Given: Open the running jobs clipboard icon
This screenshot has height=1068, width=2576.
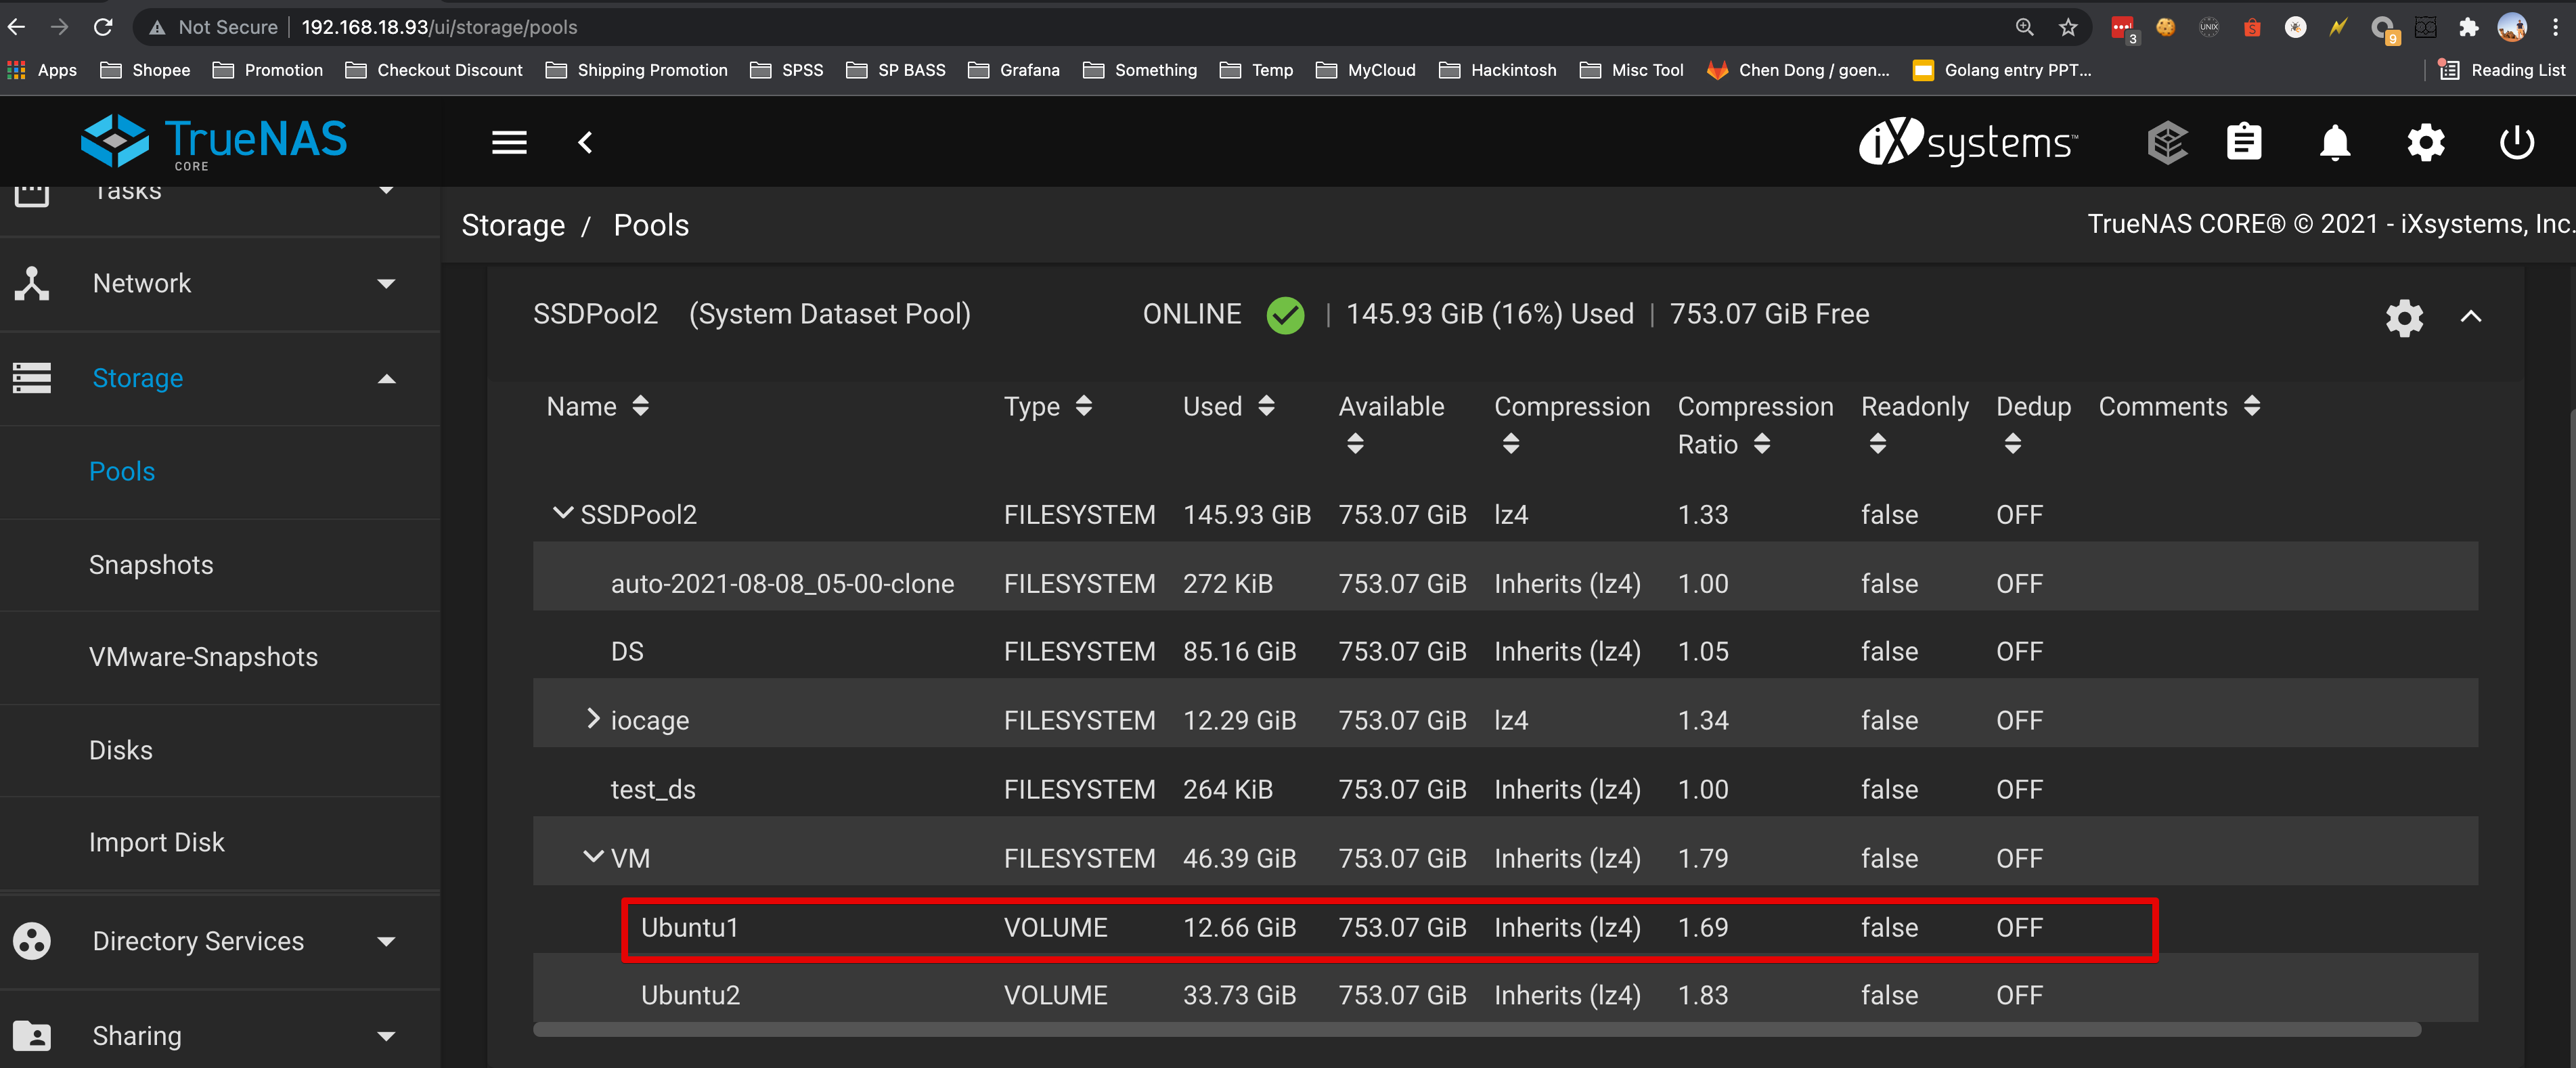Looking at the screenshot, I should (x=2244, y=142).
